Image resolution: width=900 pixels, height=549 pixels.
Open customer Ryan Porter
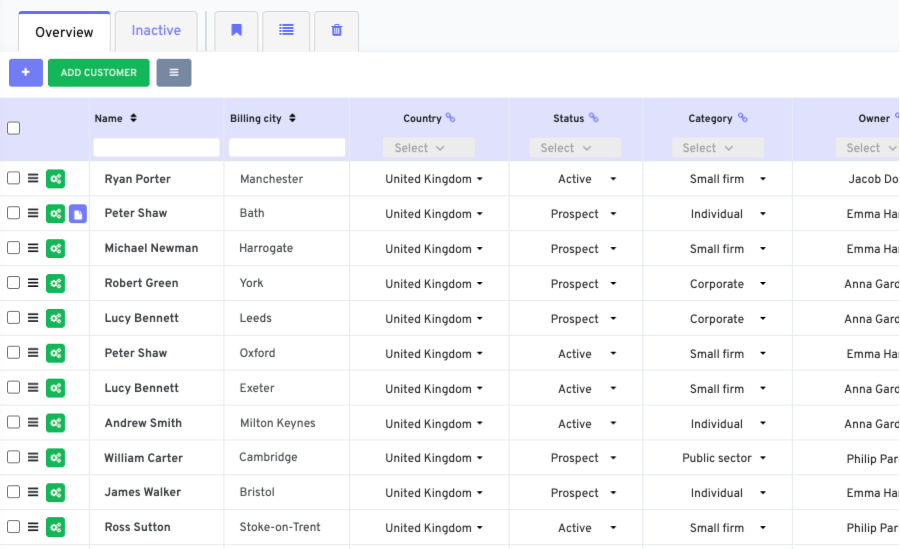[x=138, y=179]
